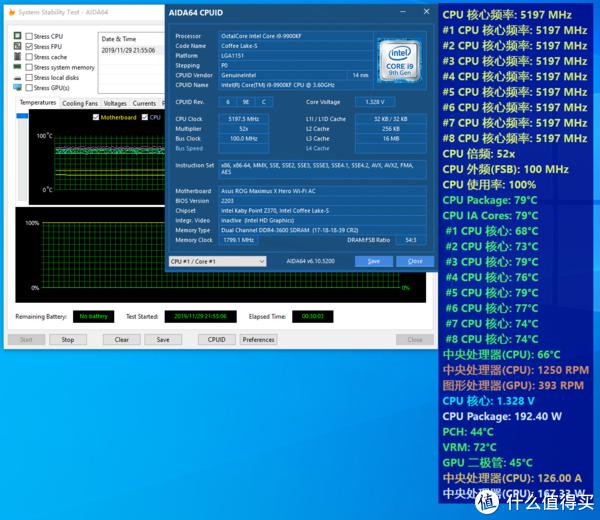Screen dimensions: 600x520
Task: Uncheck the Stress FPU checkbox
Action: [x=29, y=47]
